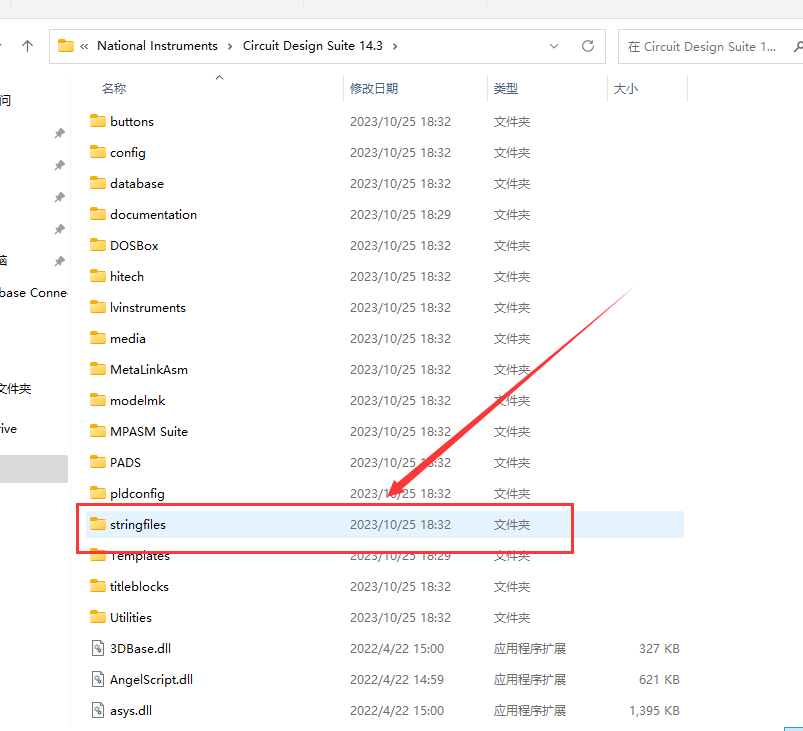Sort by the 修改日期 column header
Viewport: 803px width, 731px height.
coord(374,89)
